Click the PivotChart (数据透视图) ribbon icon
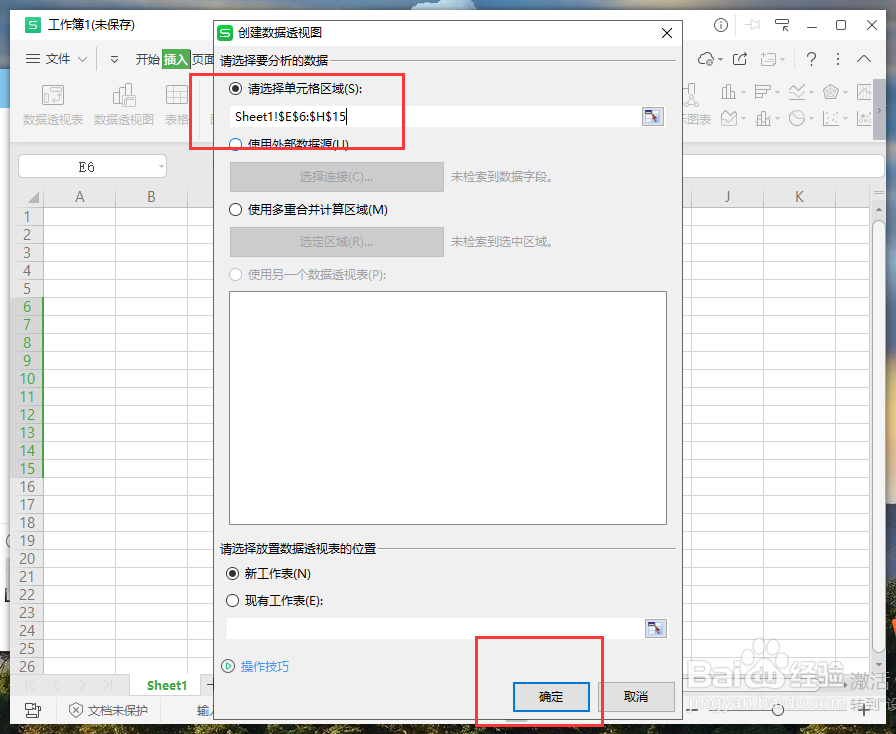Screen dimensions: 896x734 click(124, 95)
